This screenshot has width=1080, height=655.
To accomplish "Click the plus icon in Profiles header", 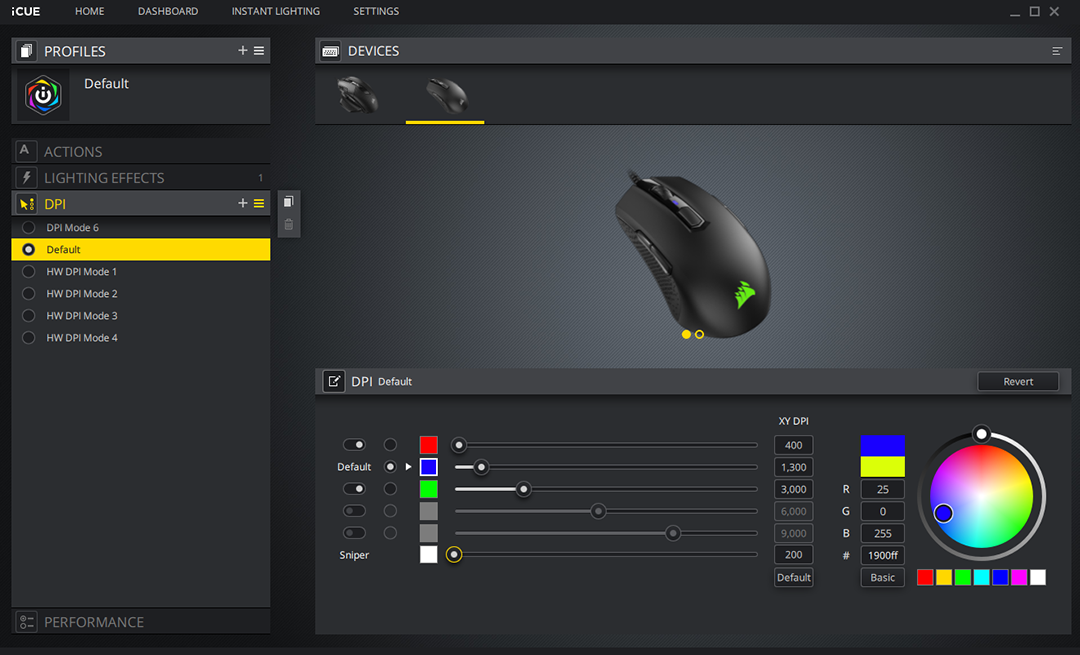I will pyautogui.click(x=242, y=51).
